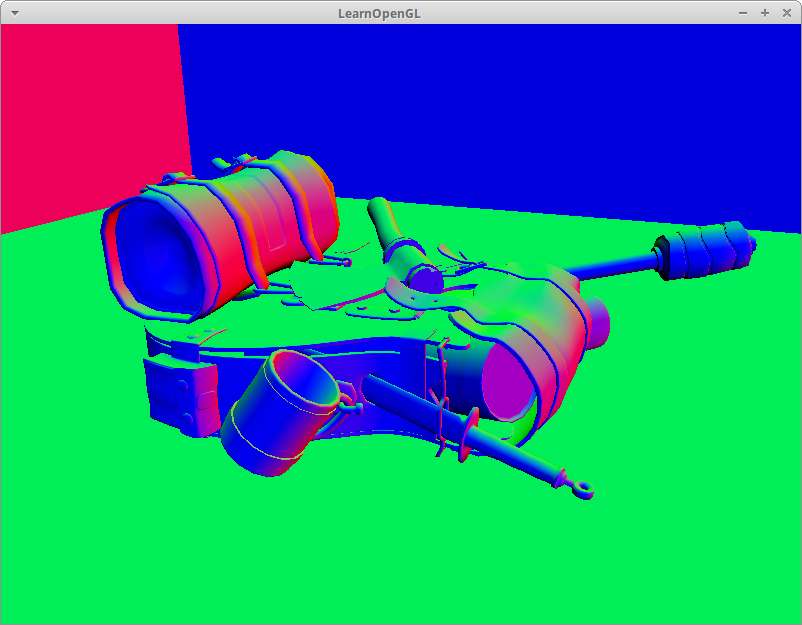
Task: Close the LearnOpenGL window
Action: (786, 12)
